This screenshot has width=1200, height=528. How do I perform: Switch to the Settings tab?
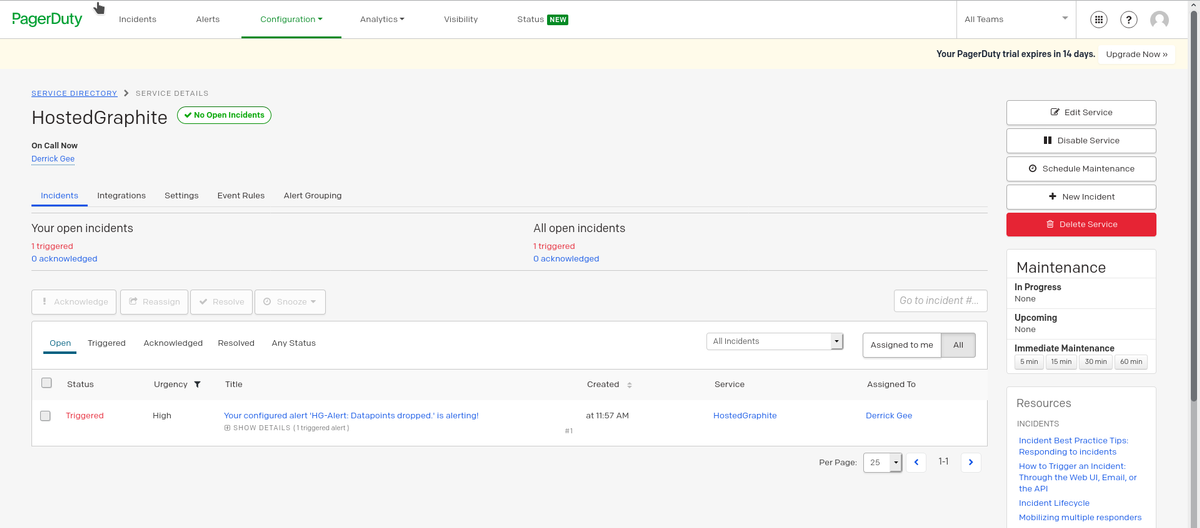[182, 195]
